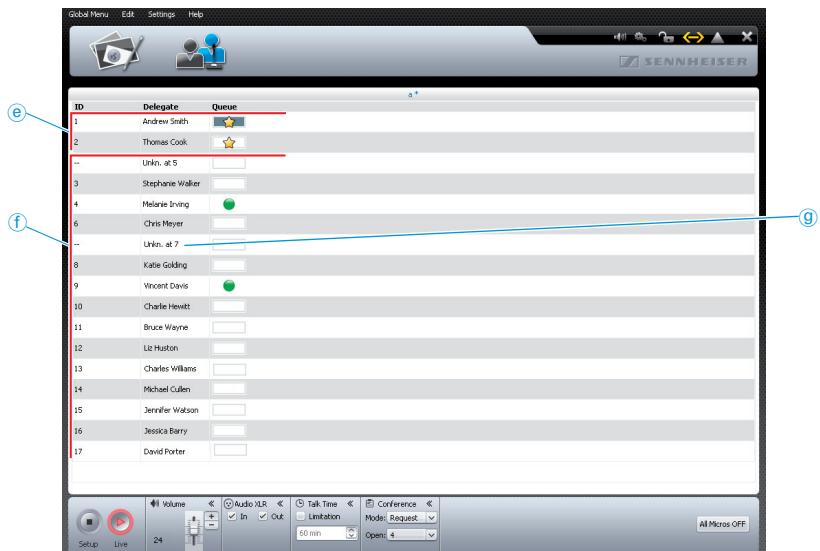Select the Charlie Hewitt delegate name
The width and height of the screenshot is (820, 551).
(167, 306)
